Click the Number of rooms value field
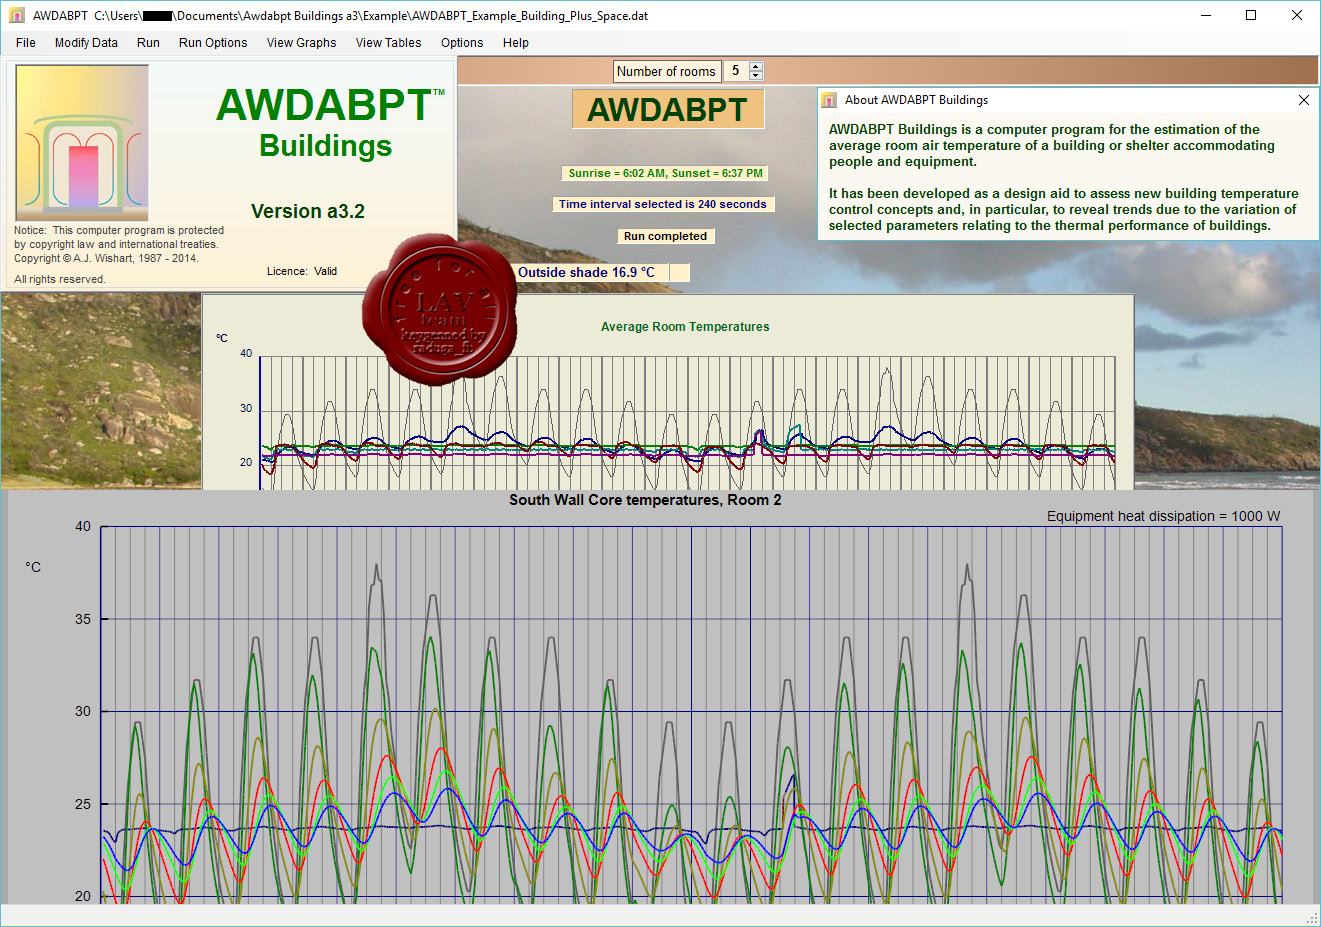Viewport: 1321px width, 927px height. coord(736,71)
